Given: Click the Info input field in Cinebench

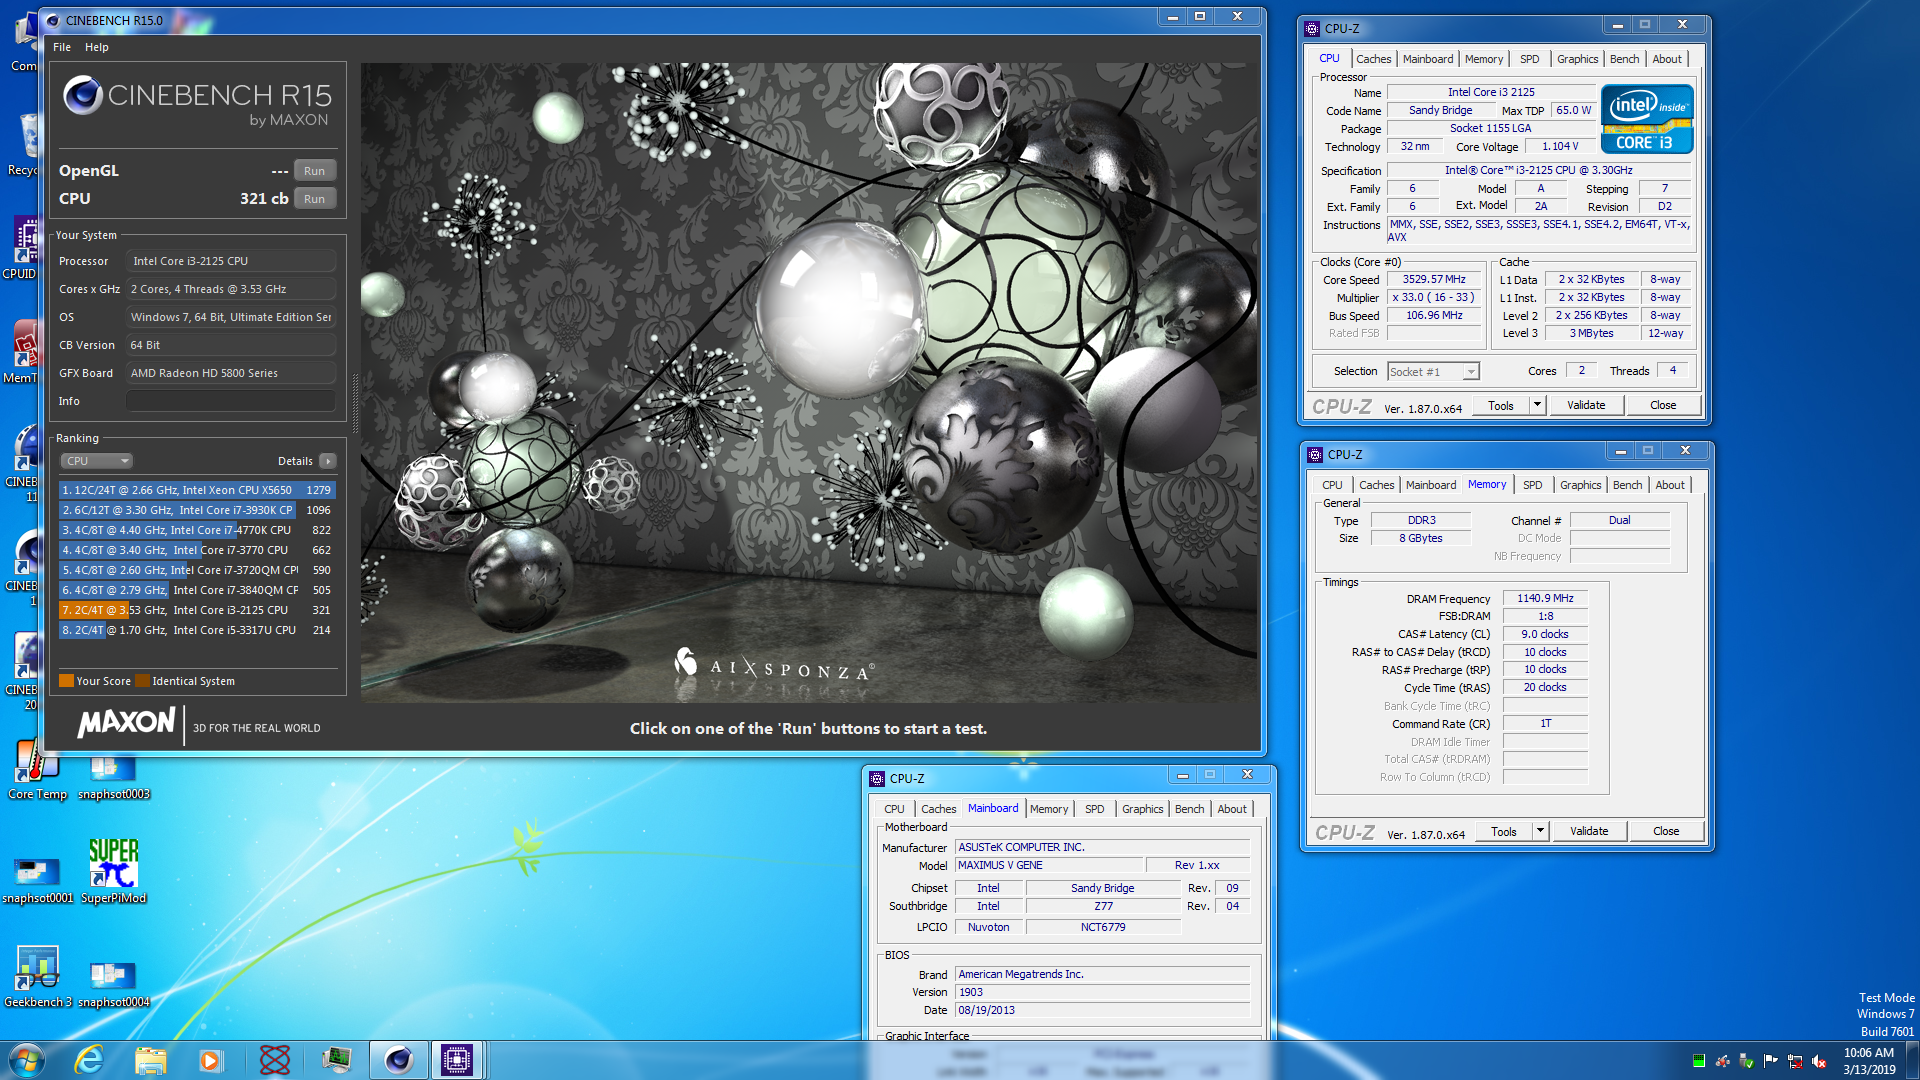Looking at the screenshot, I should 231,401.
